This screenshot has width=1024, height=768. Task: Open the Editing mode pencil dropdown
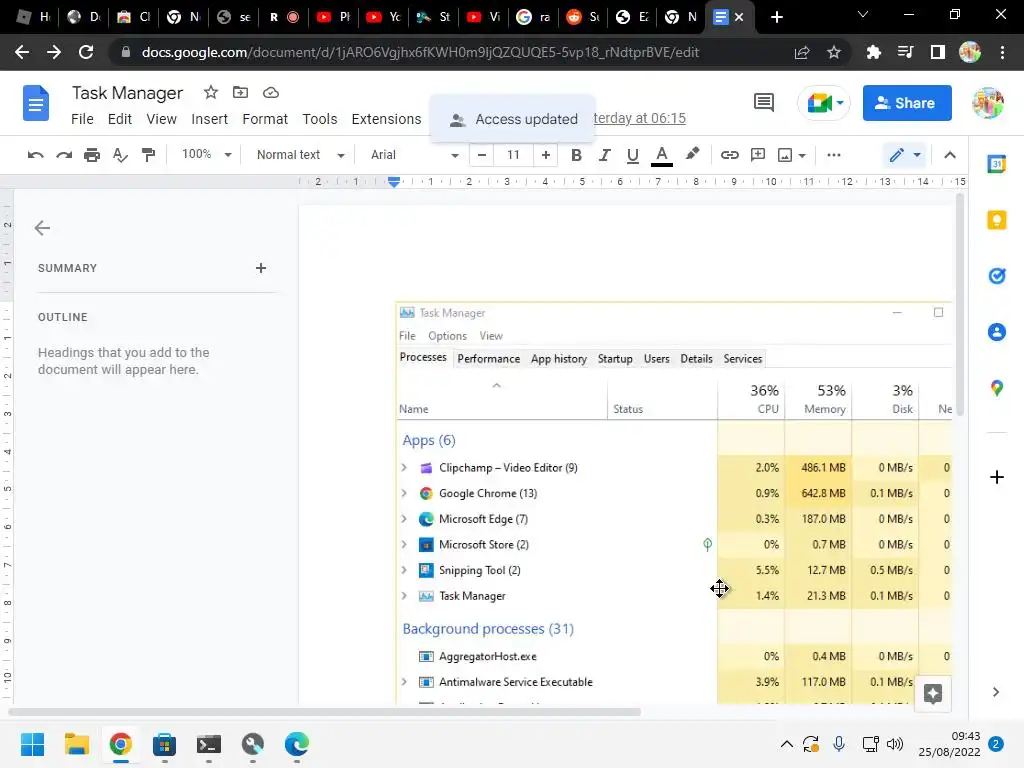pyautogui.click(x=904, y=155)
